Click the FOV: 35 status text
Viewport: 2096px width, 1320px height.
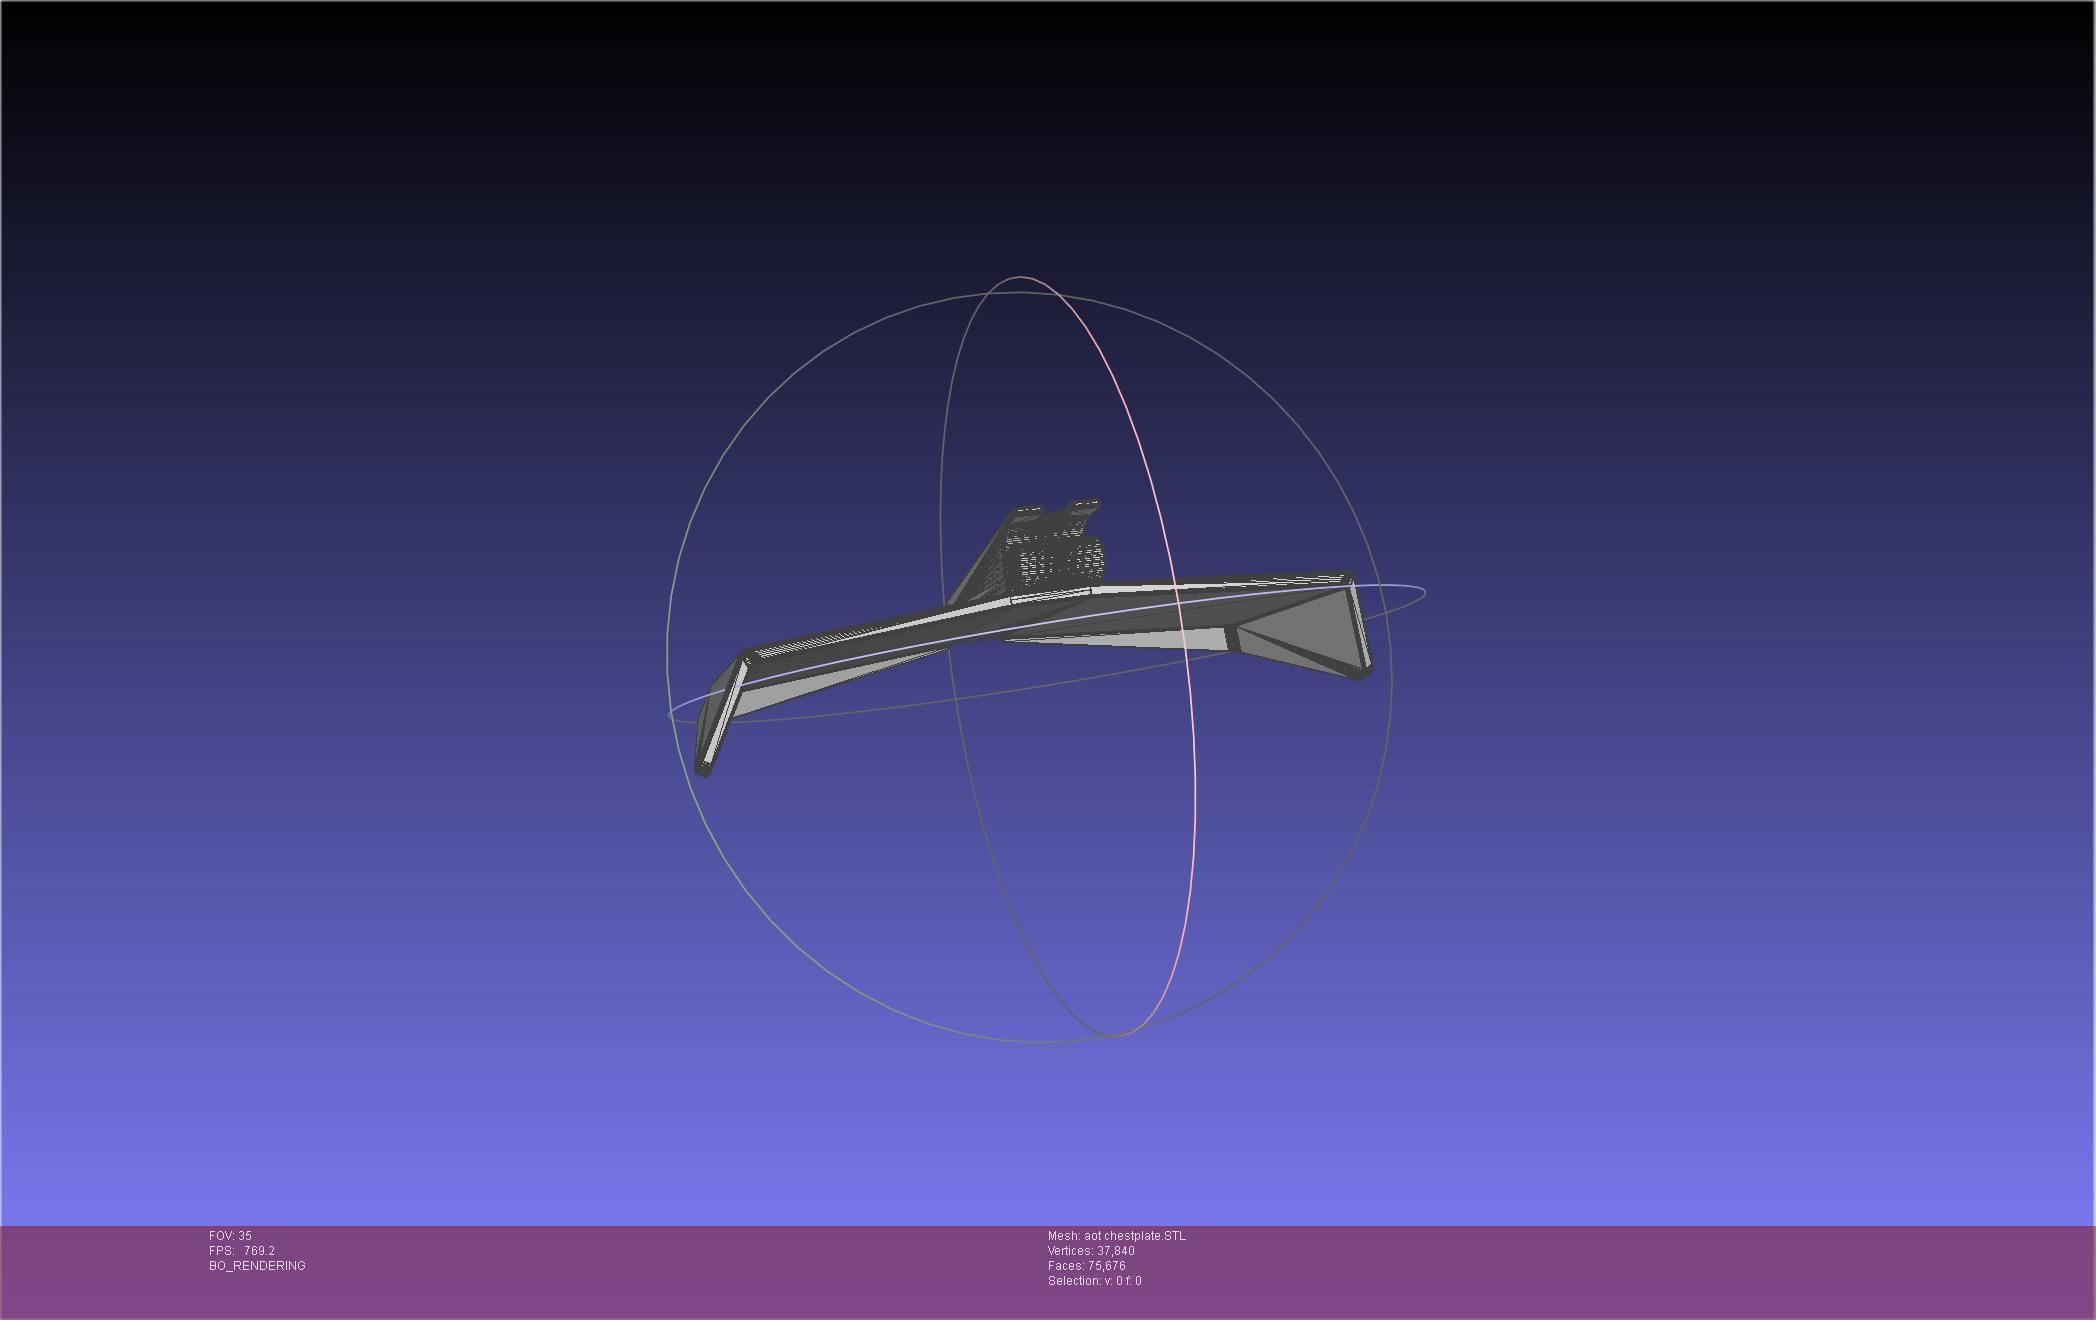(x=230, y=1236)
